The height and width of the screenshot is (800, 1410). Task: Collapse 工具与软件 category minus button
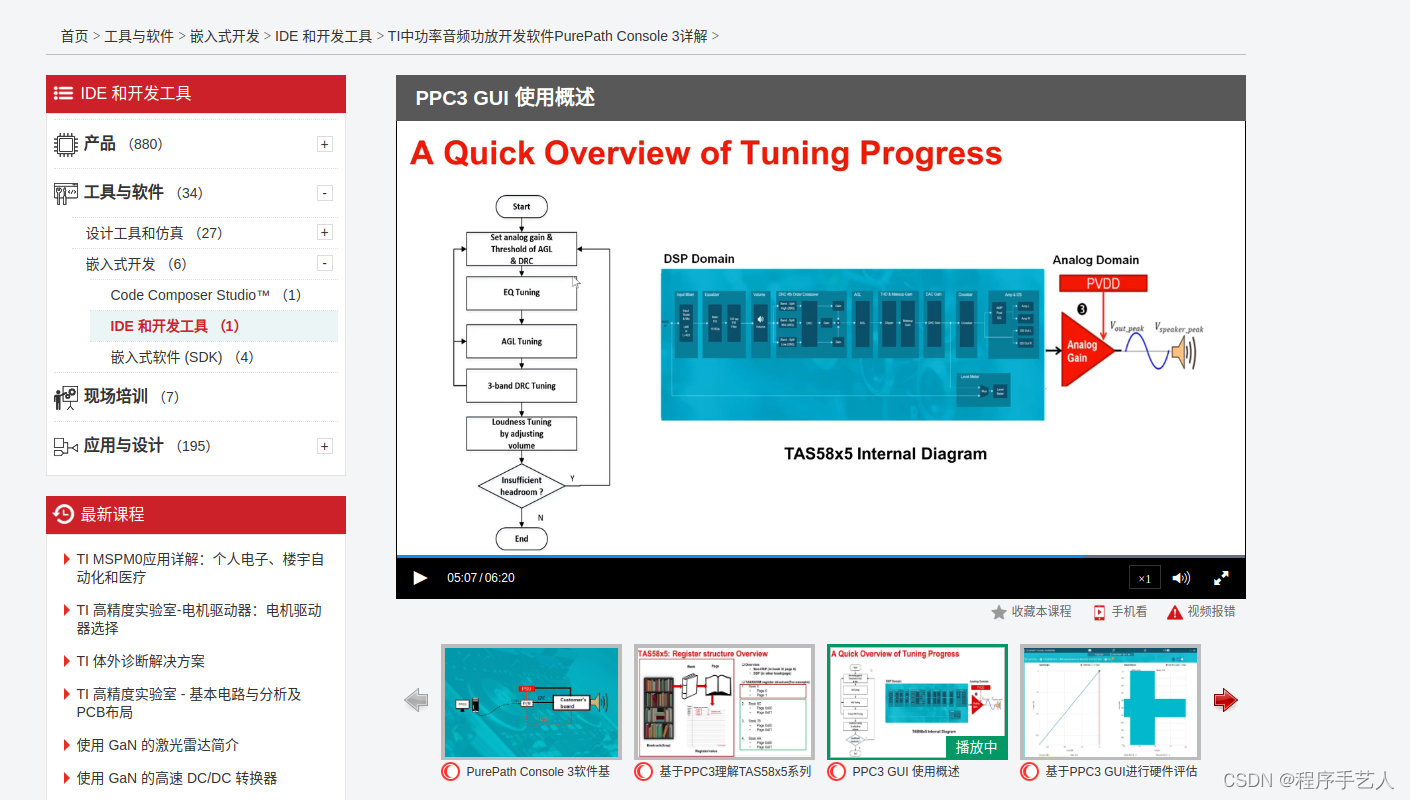coord(325,193)
